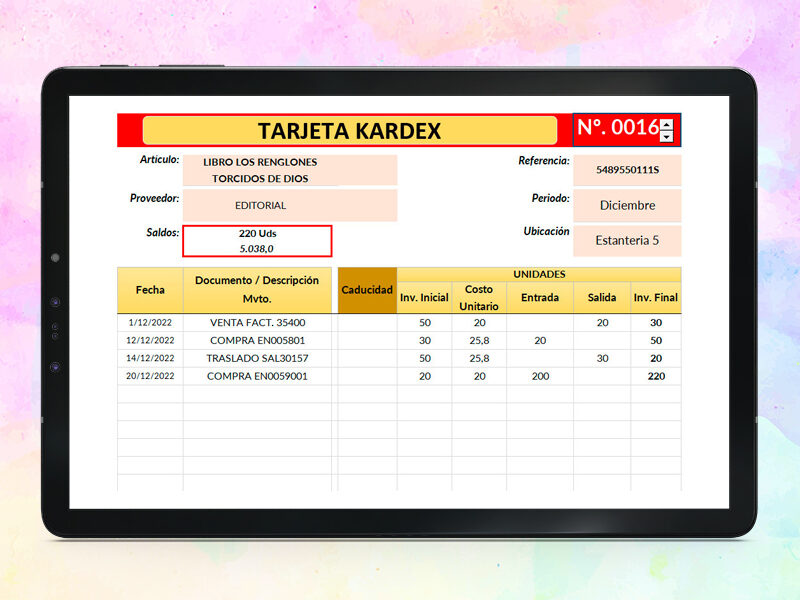Image resolution: width=800 pixels, height=600 pixels.
Task: Select the reference value 5489550111S
Action: (x=627, y=170)
